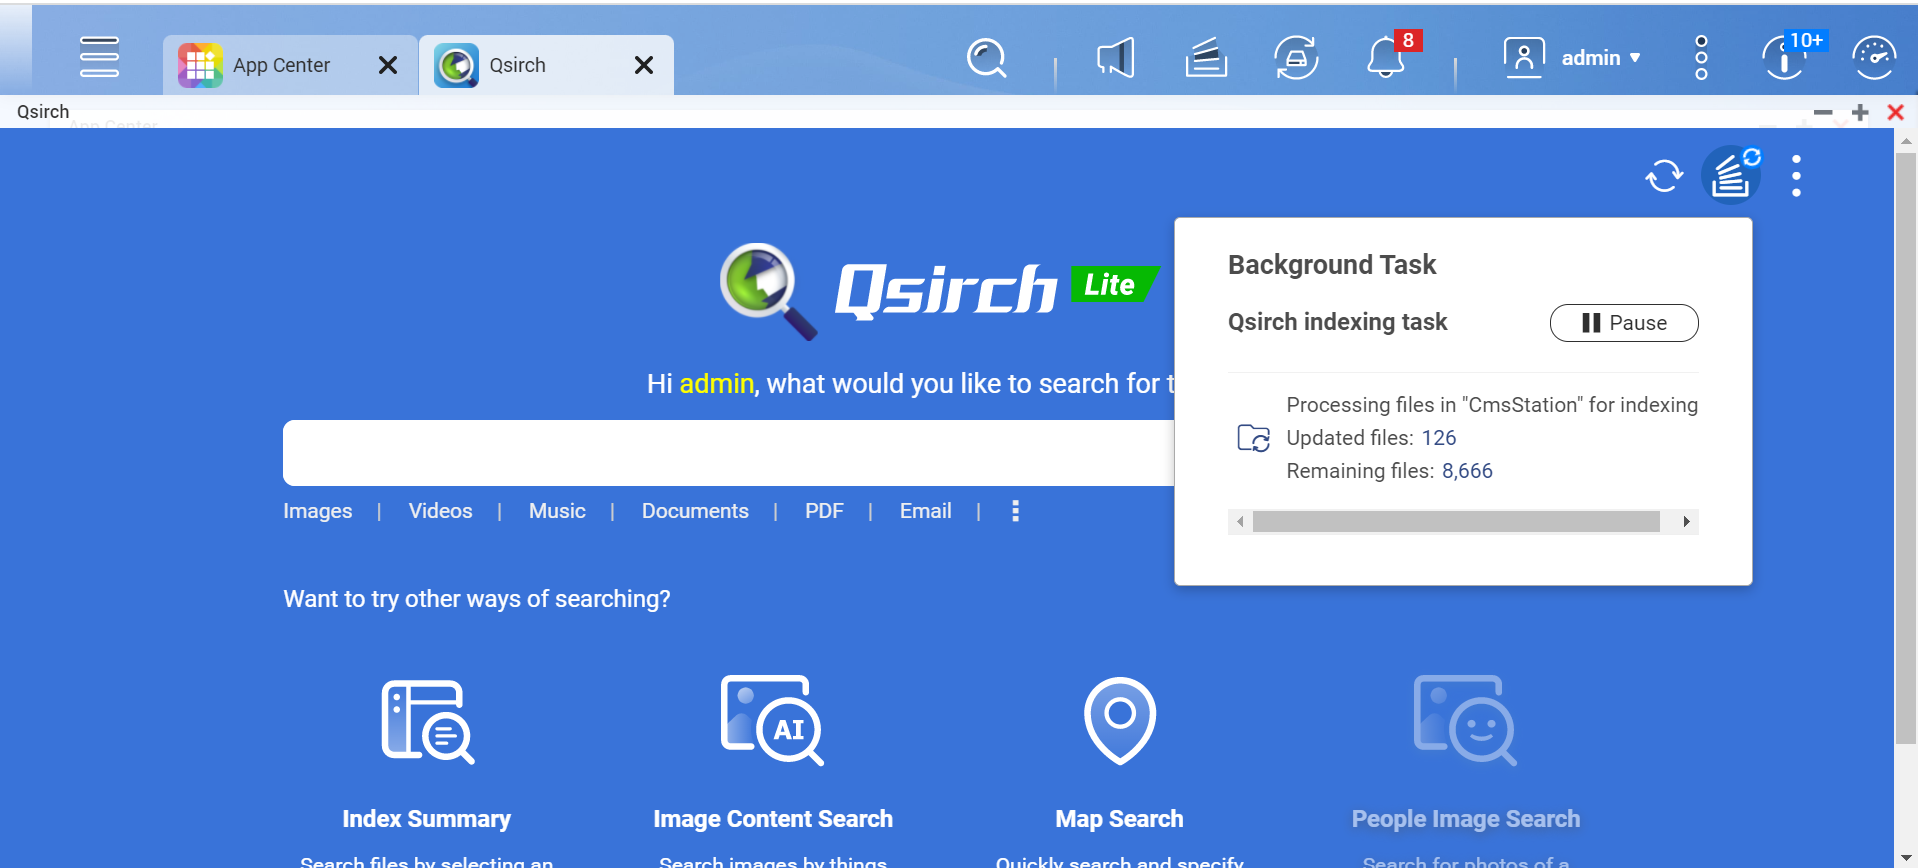1918x868 pixels.
Task: Minimize the Qsirch window
Action: [x=1823, y=112]
